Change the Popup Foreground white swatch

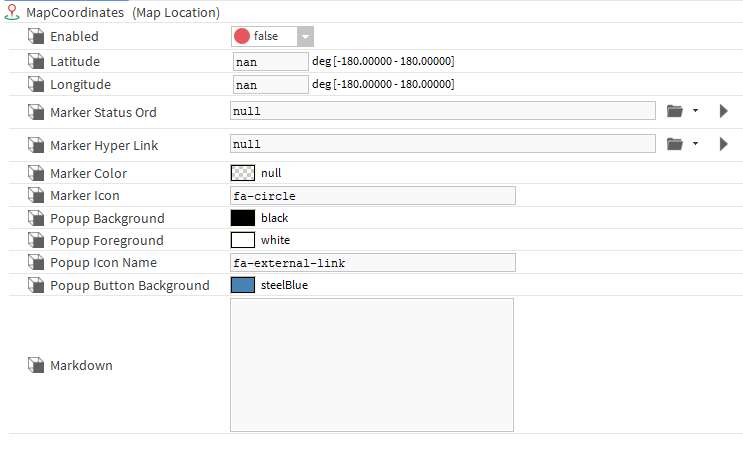(243, 240)
